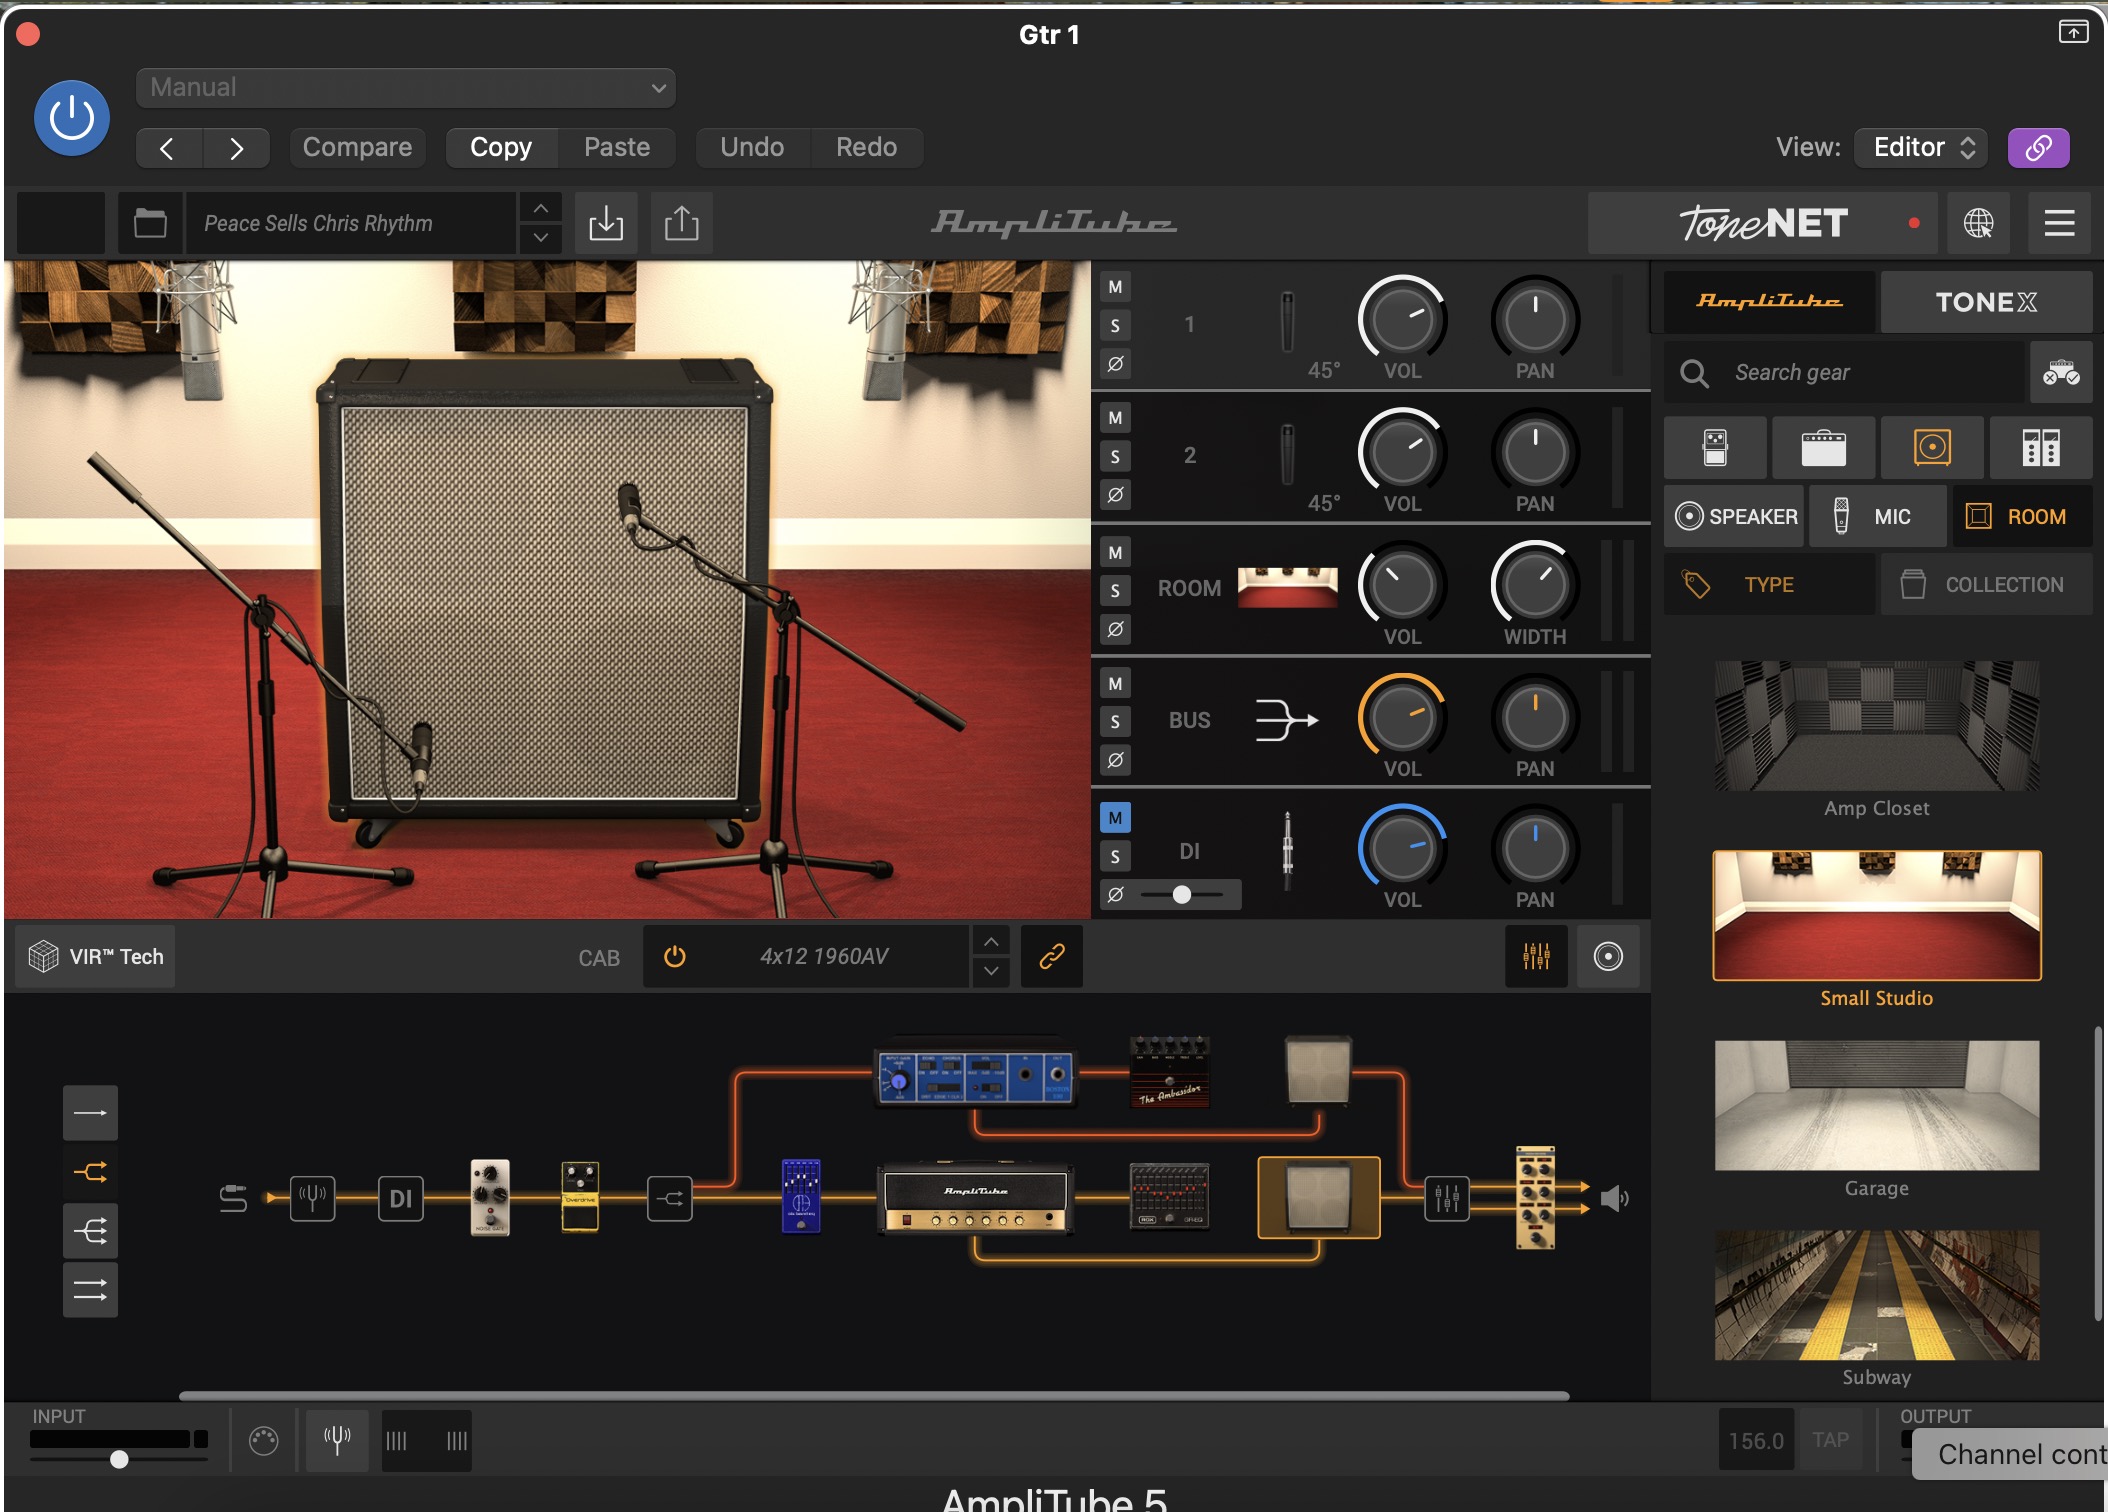Invert phase on mic channel 2

[1115, 494]
